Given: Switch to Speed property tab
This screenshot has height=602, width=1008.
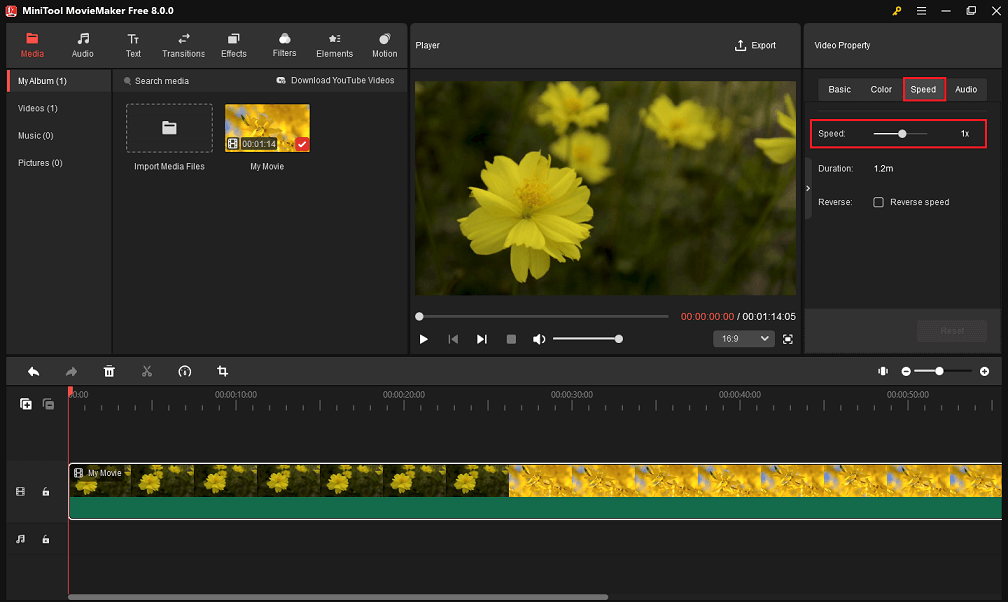Looking at the screenshot, I should pyautogui.click(x=923, y=89).
